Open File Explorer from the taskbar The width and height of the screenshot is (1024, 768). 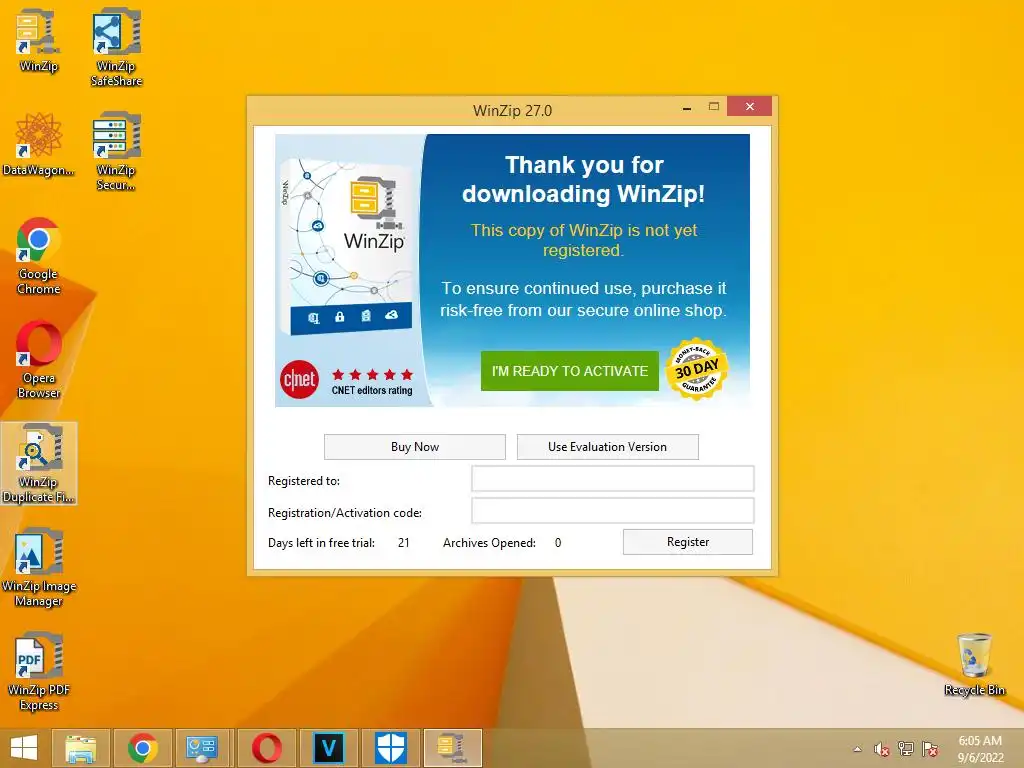click(x=81, y=748)
